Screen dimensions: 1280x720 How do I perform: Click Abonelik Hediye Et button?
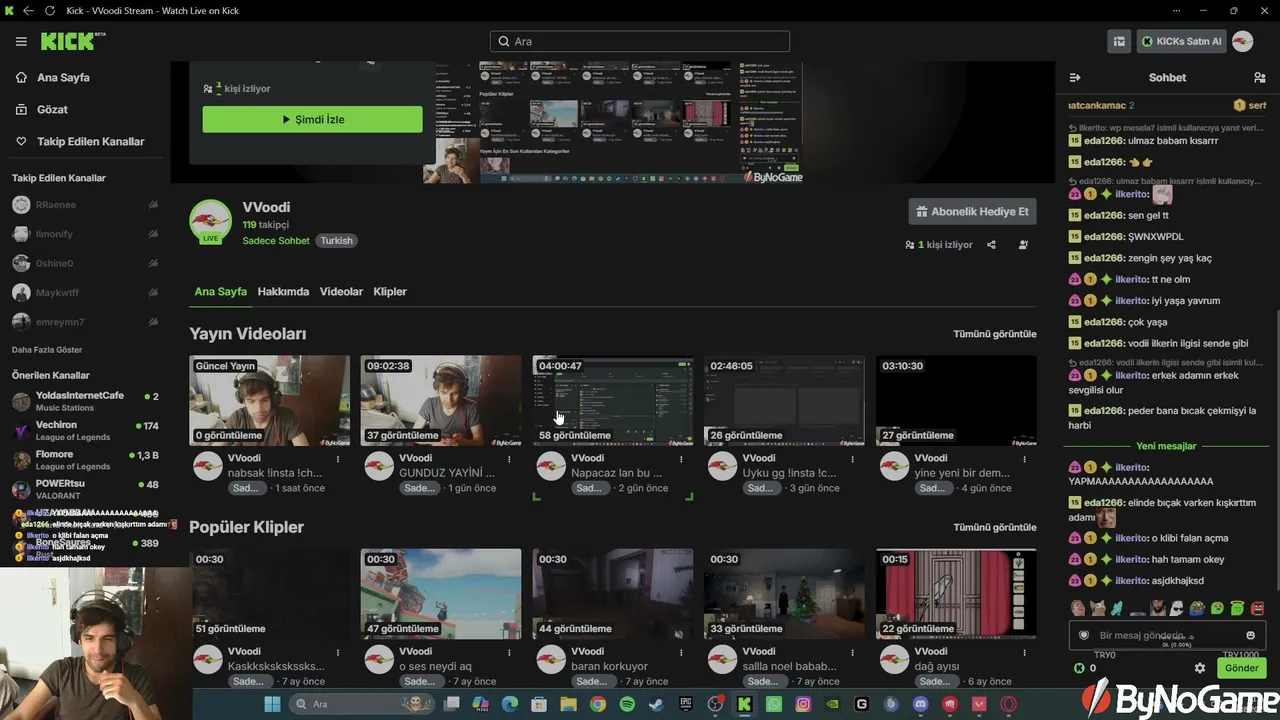(972, 212)
